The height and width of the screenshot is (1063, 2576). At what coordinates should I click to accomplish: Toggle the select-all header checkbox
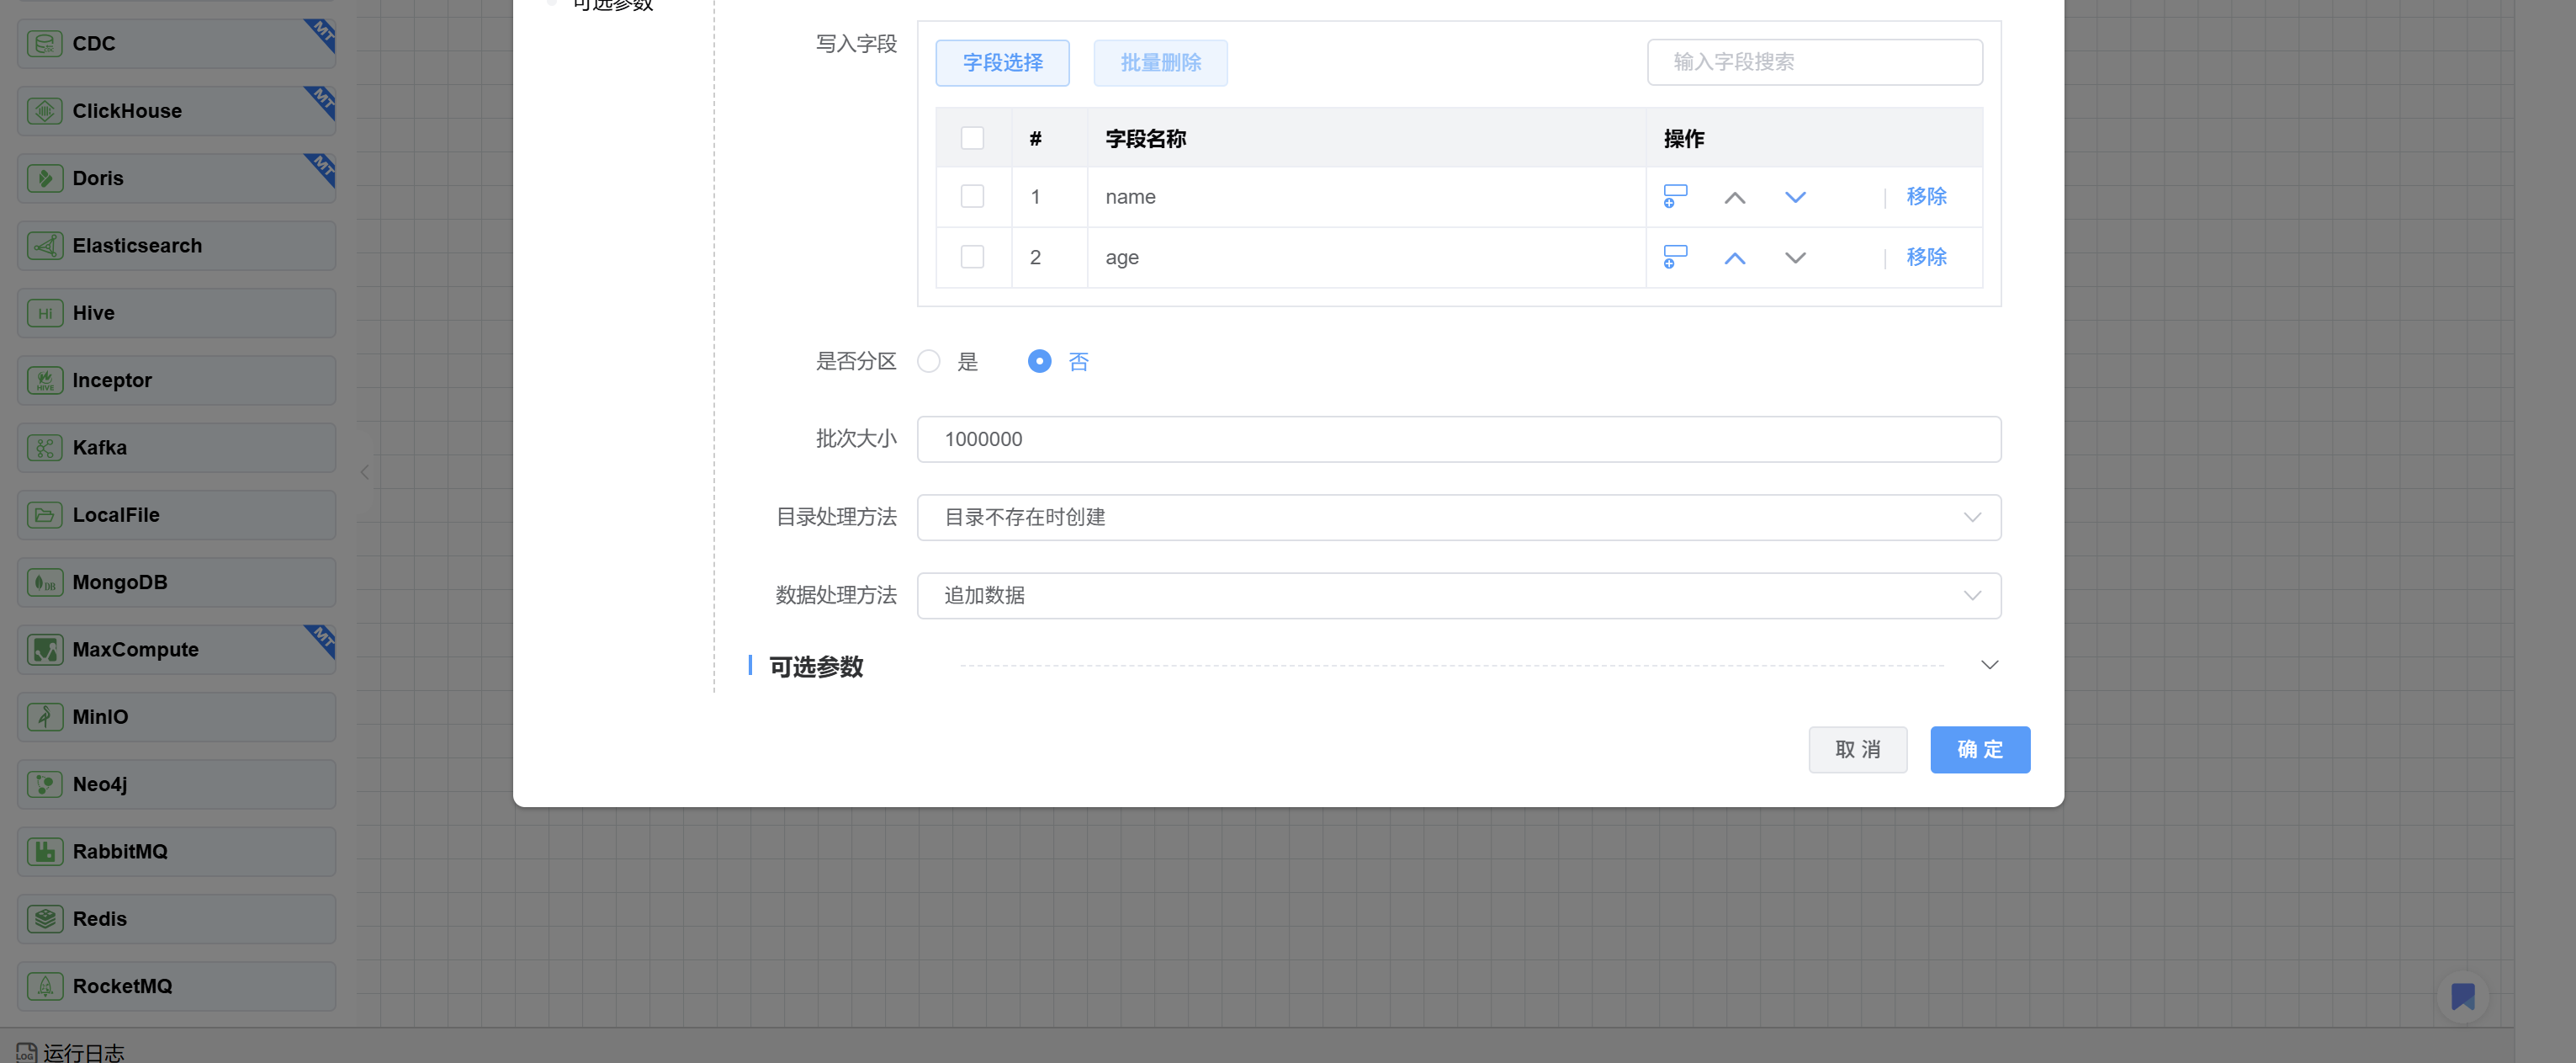pyautogui.click(x=972, y=138)
